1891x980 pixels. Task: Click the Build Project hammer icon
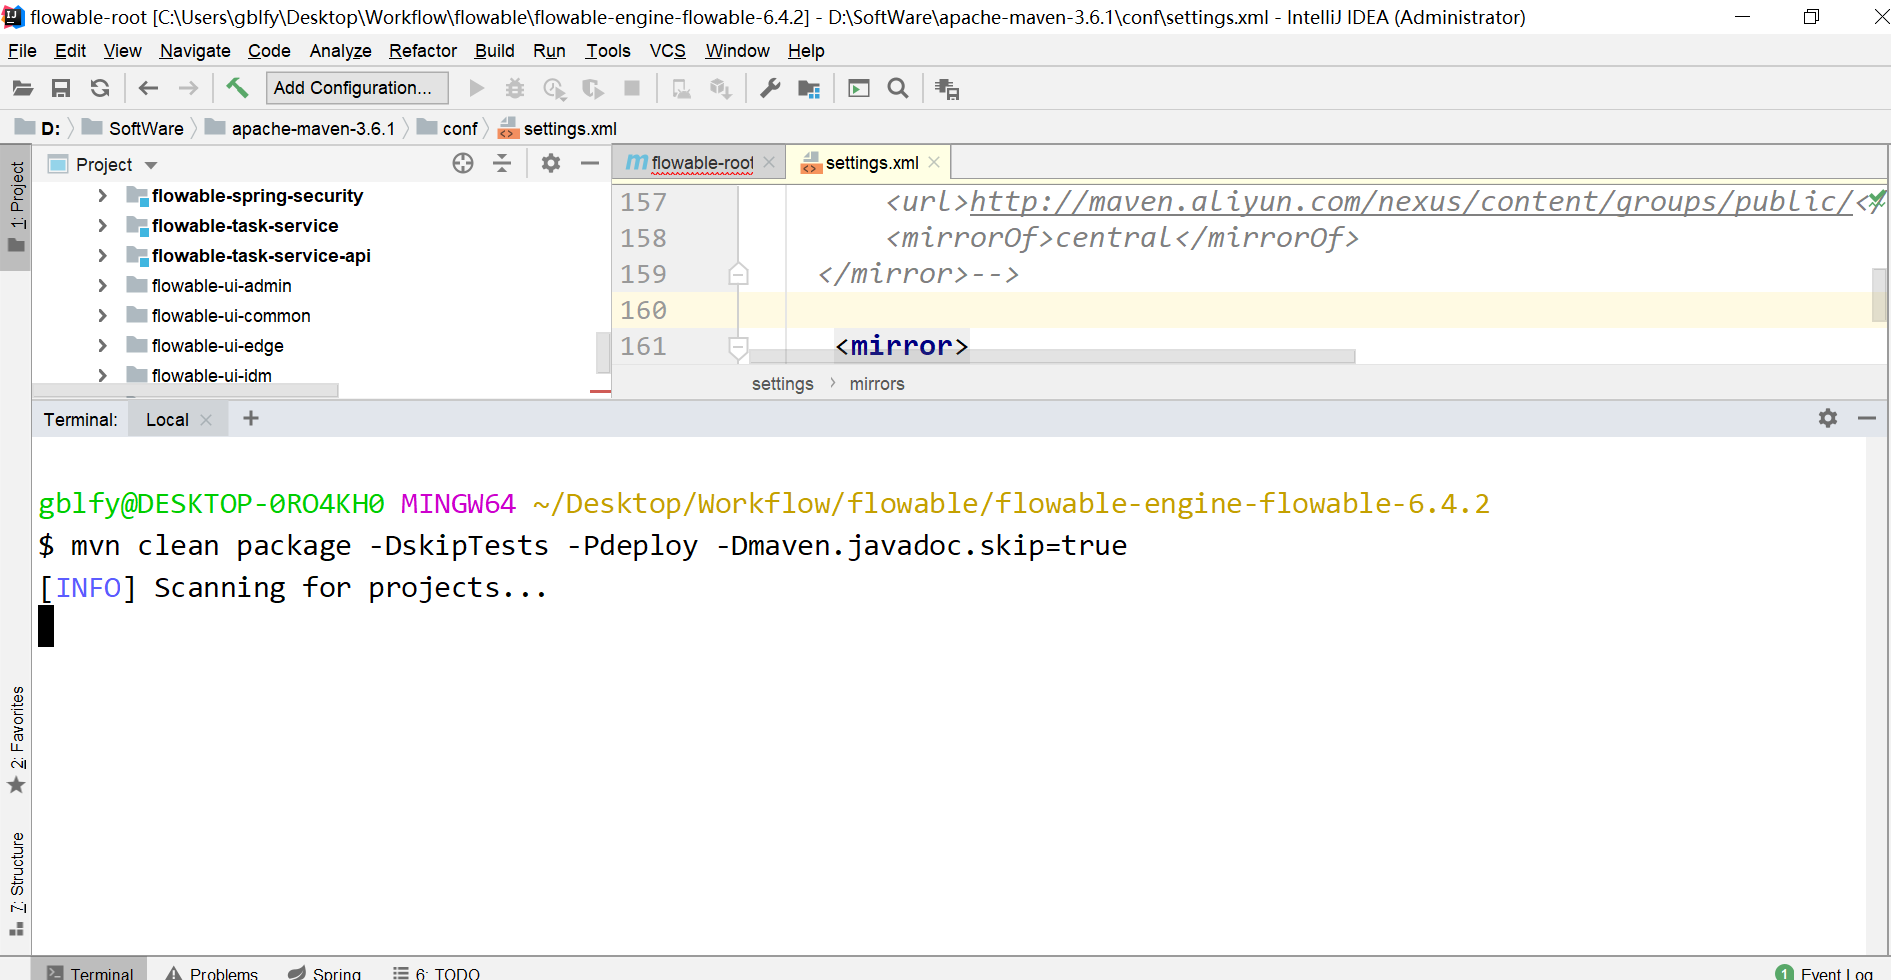(237, 88)
